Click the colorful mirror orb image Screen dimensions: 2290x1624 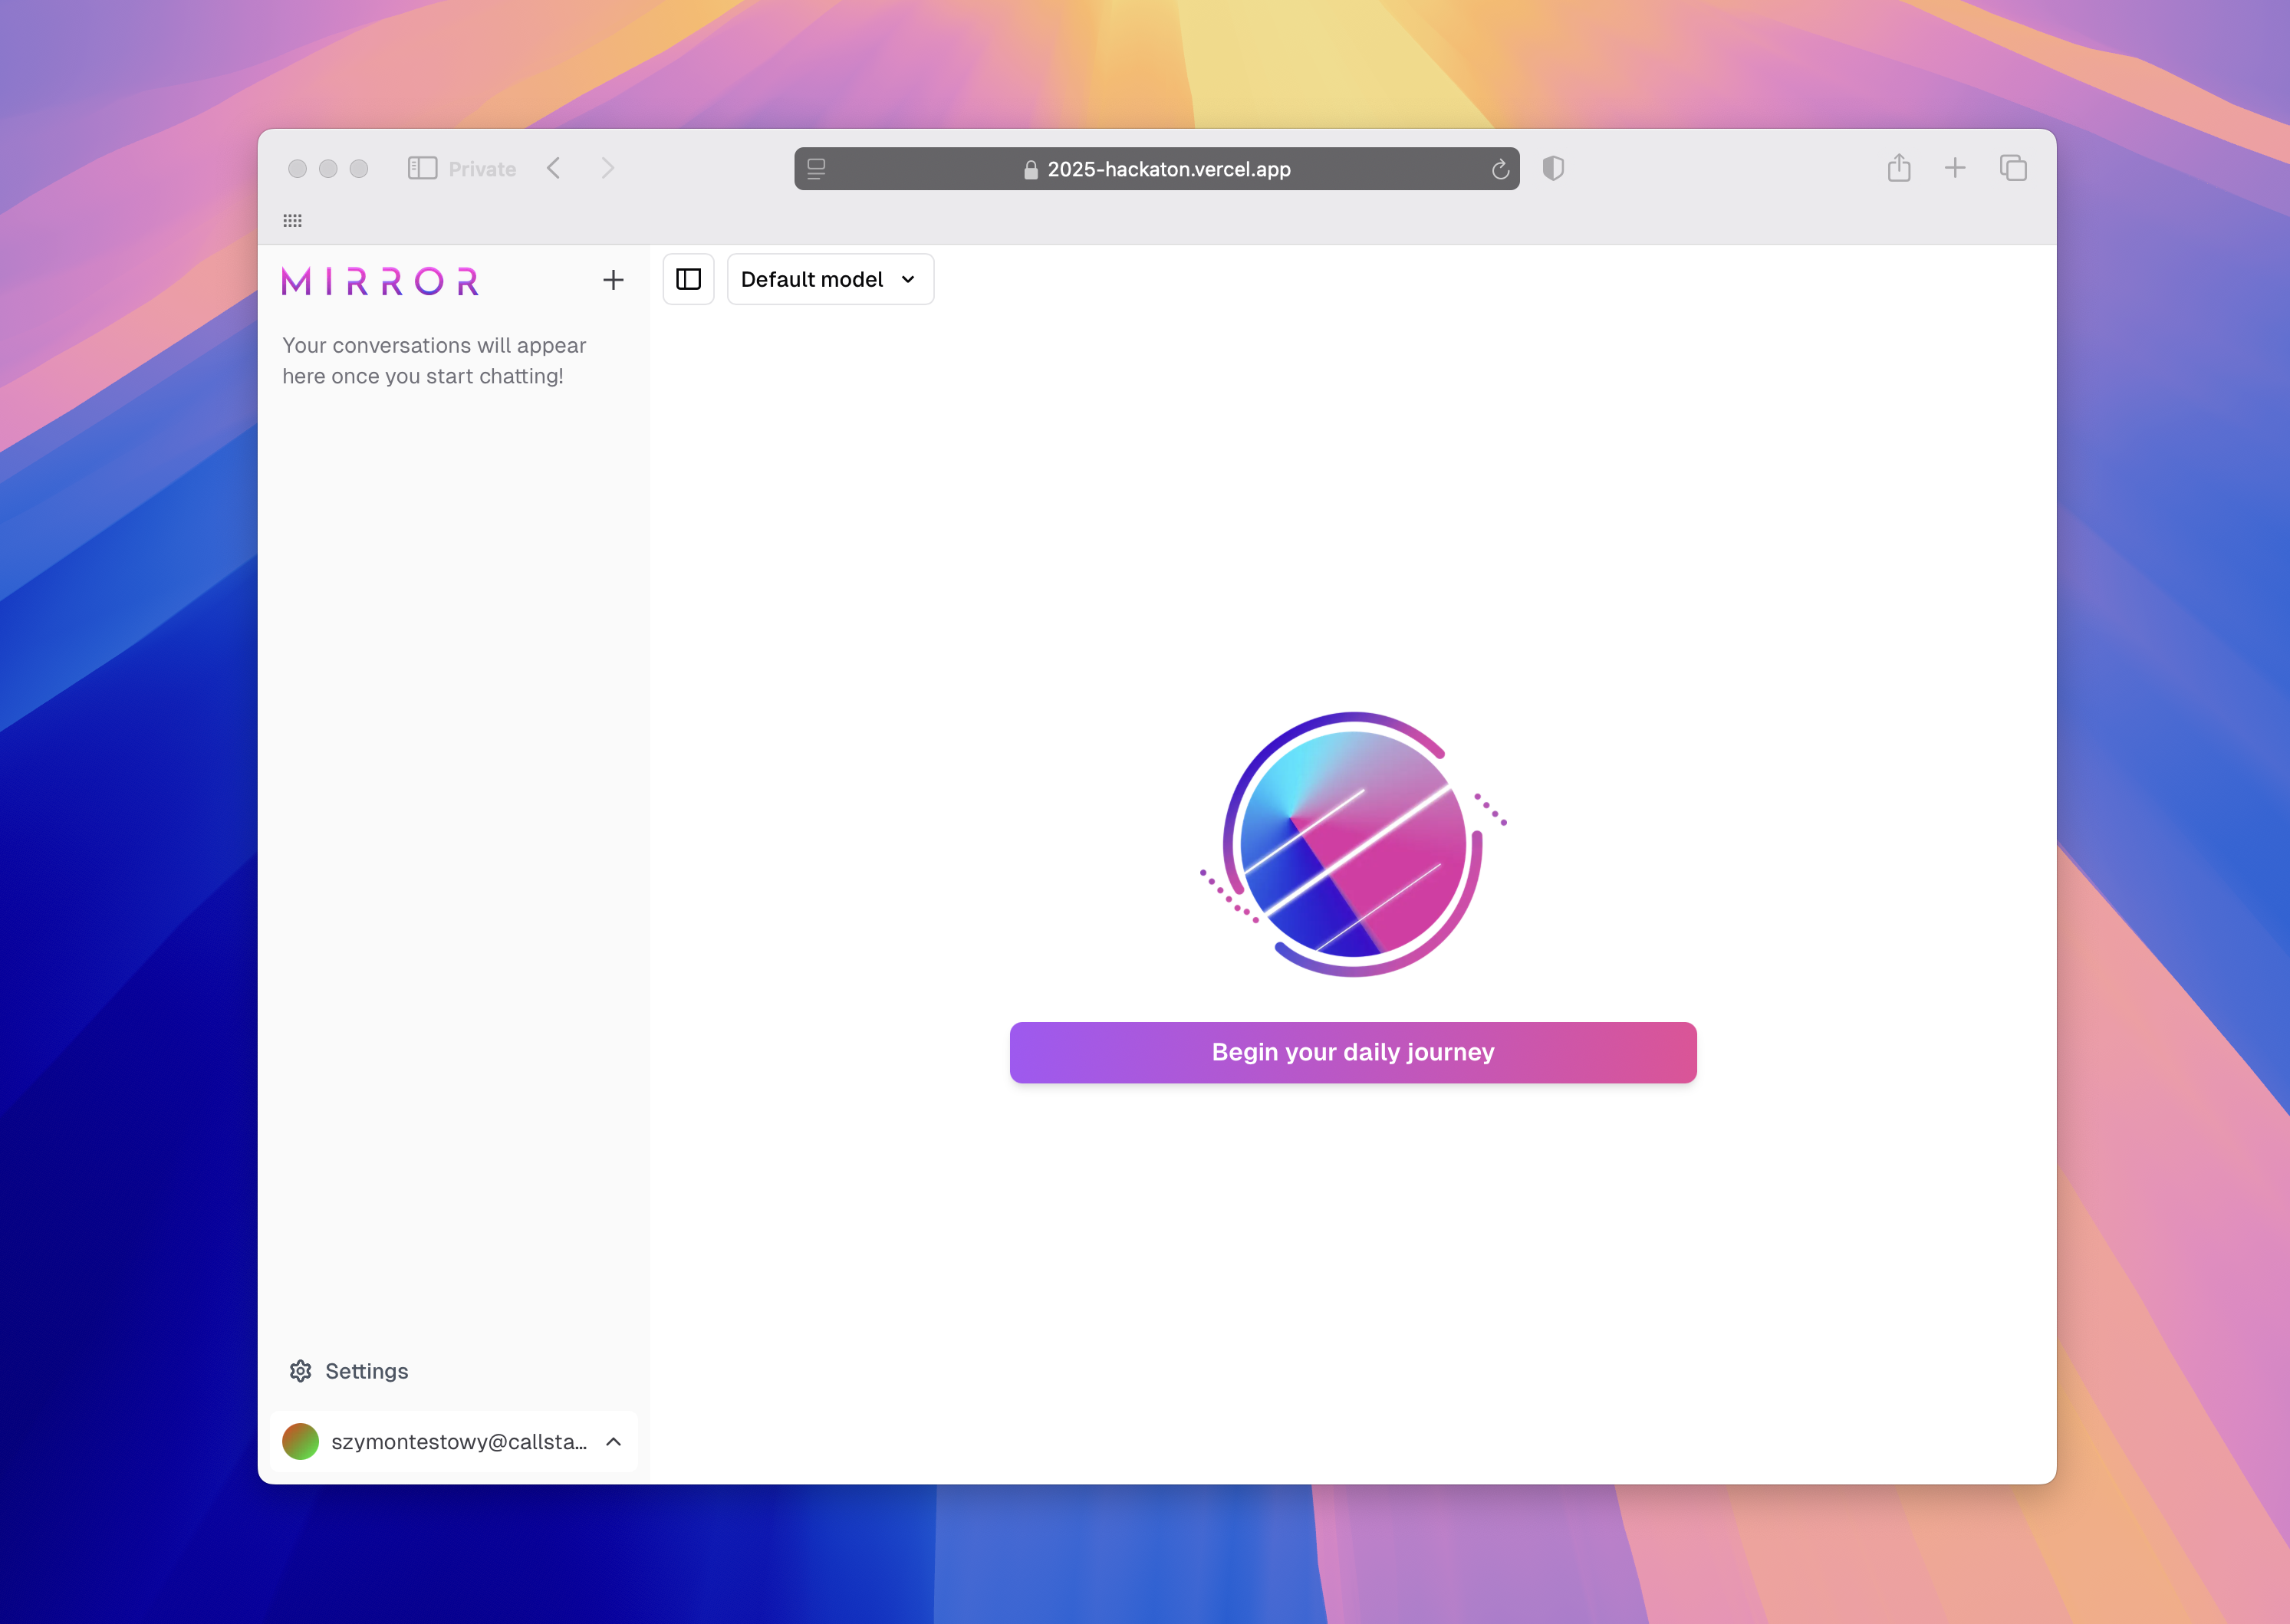pyautogui.click(x=1352, y=844)
